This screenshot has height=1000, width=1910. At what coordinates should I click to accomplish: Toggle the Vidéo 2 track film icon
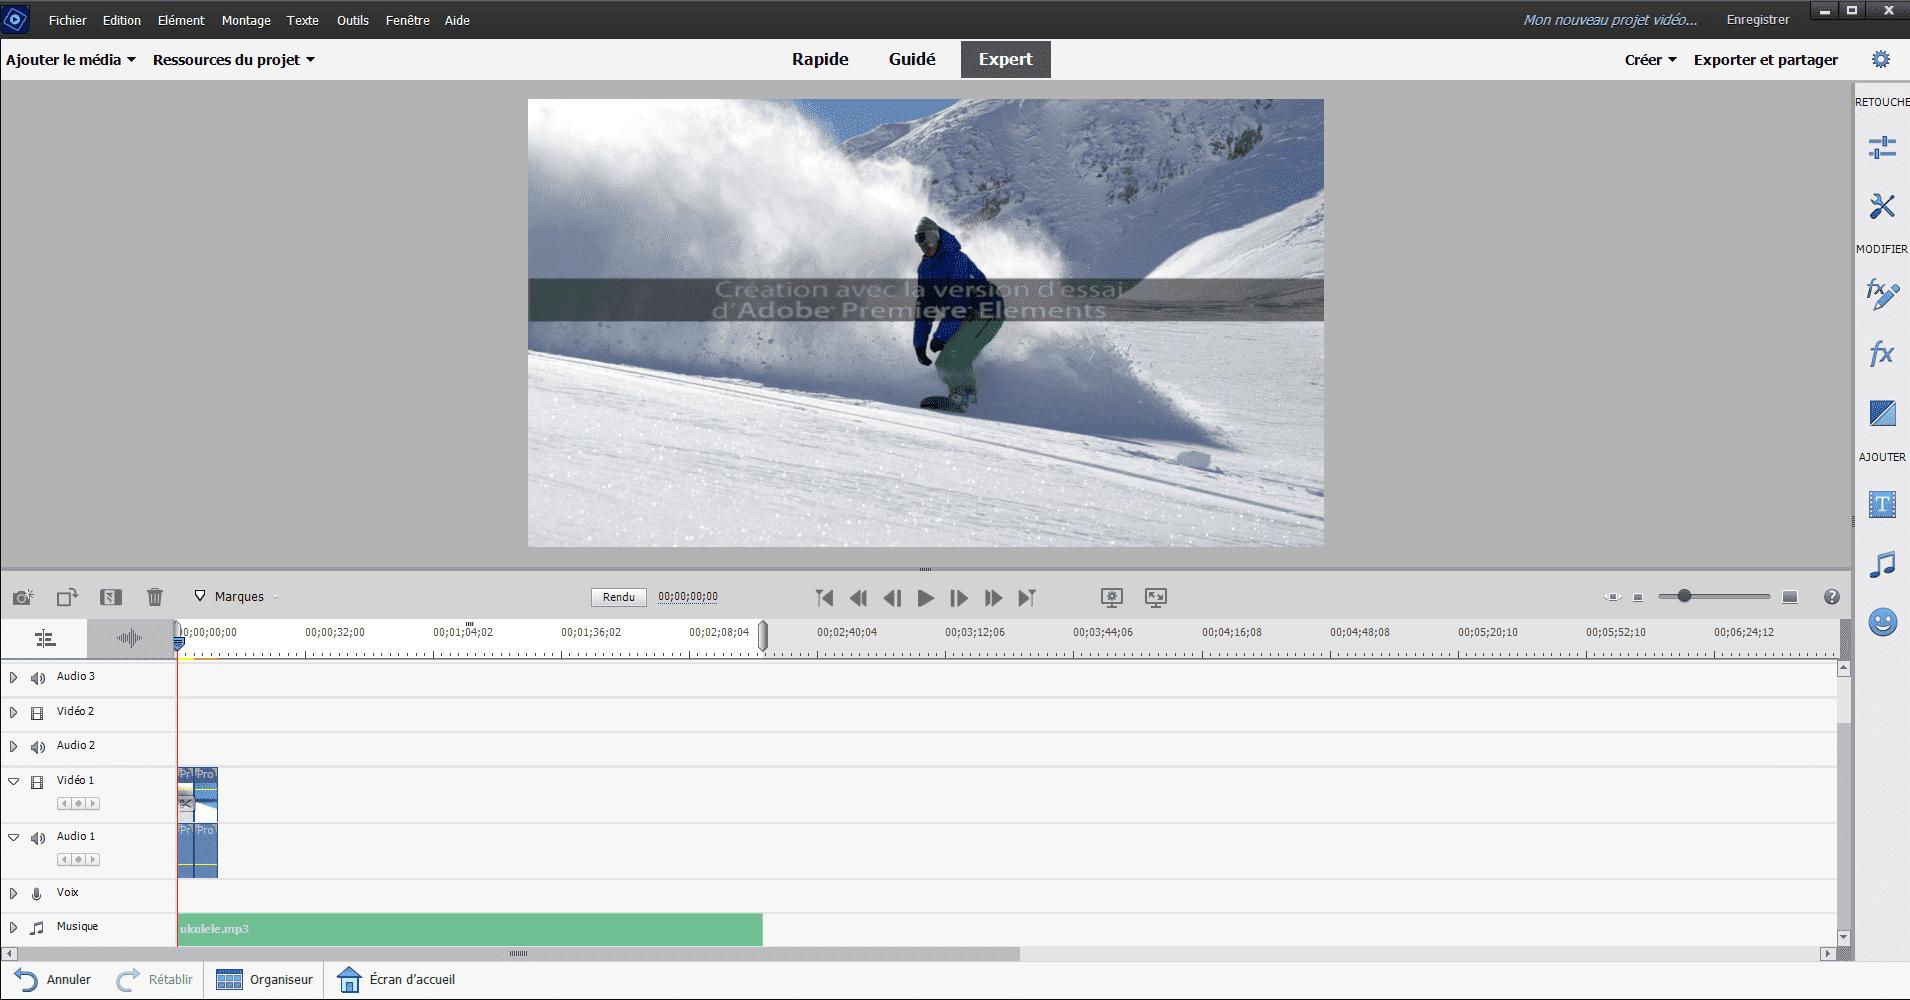[37, 713]
